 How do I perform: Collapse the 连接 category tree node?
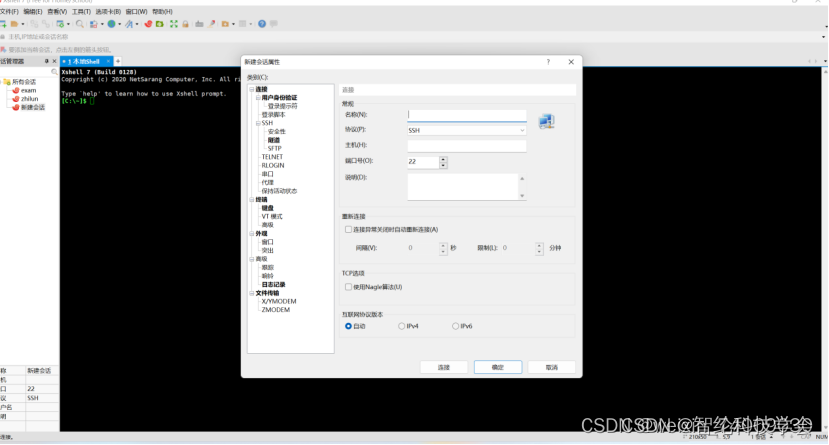[251, 90]
